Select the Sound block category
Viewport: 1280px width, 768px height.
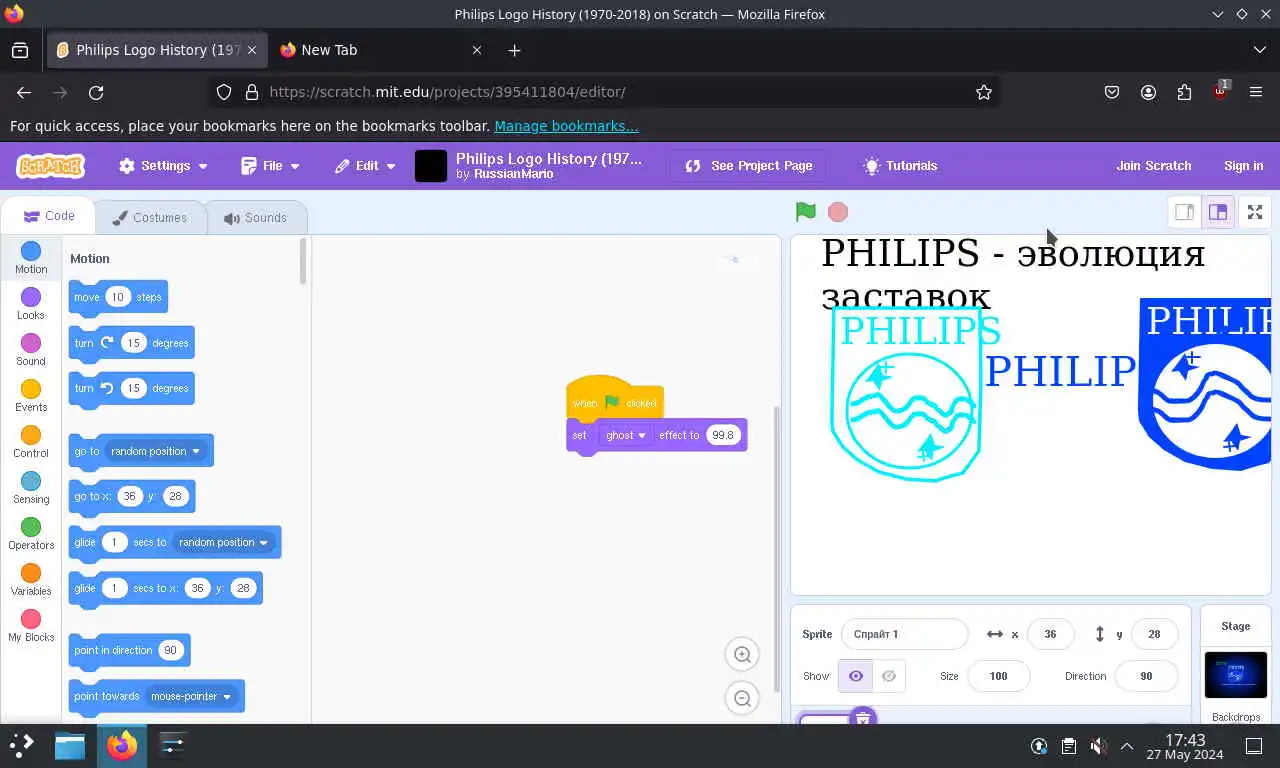click(x=31, y=350)
